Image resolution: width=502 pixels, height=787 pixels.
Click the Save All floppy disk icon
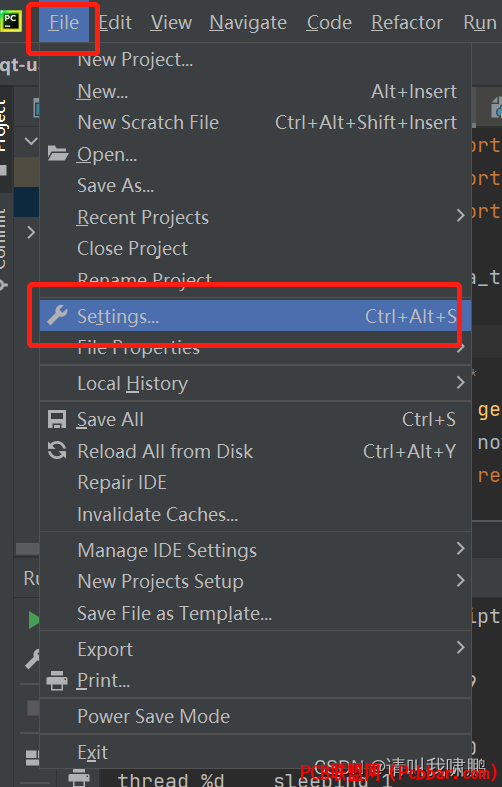pyautogui.click(x=57, y=419)
